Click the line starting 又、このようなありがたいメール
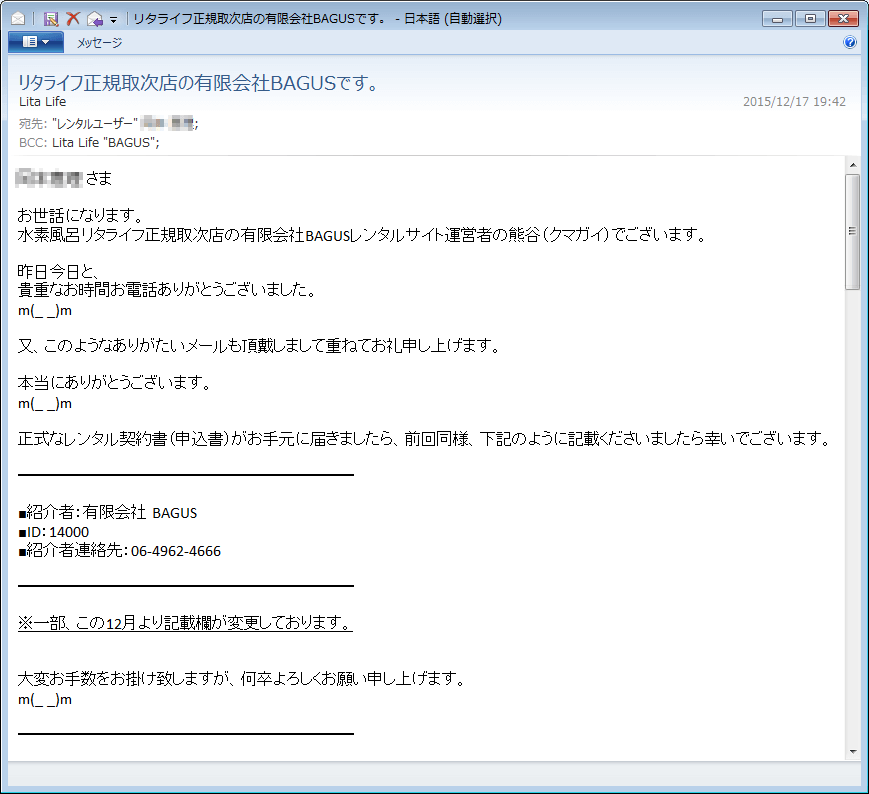Screen dimensions: 869x794 click(x=259, y=346)
